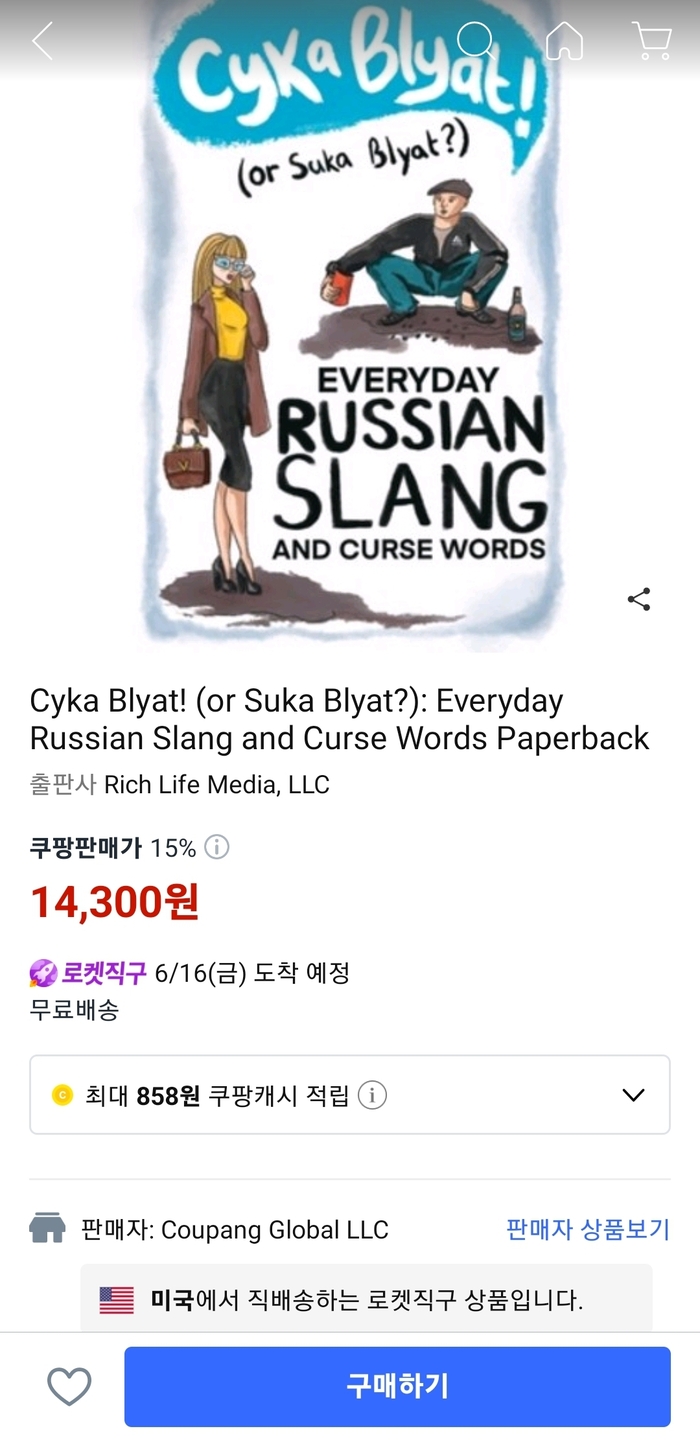This screenshot has width=700, height=1442.
Task: Open the 최대 858원 쿠팡캐시 적립 box
Action: [x=350, y=1095]
